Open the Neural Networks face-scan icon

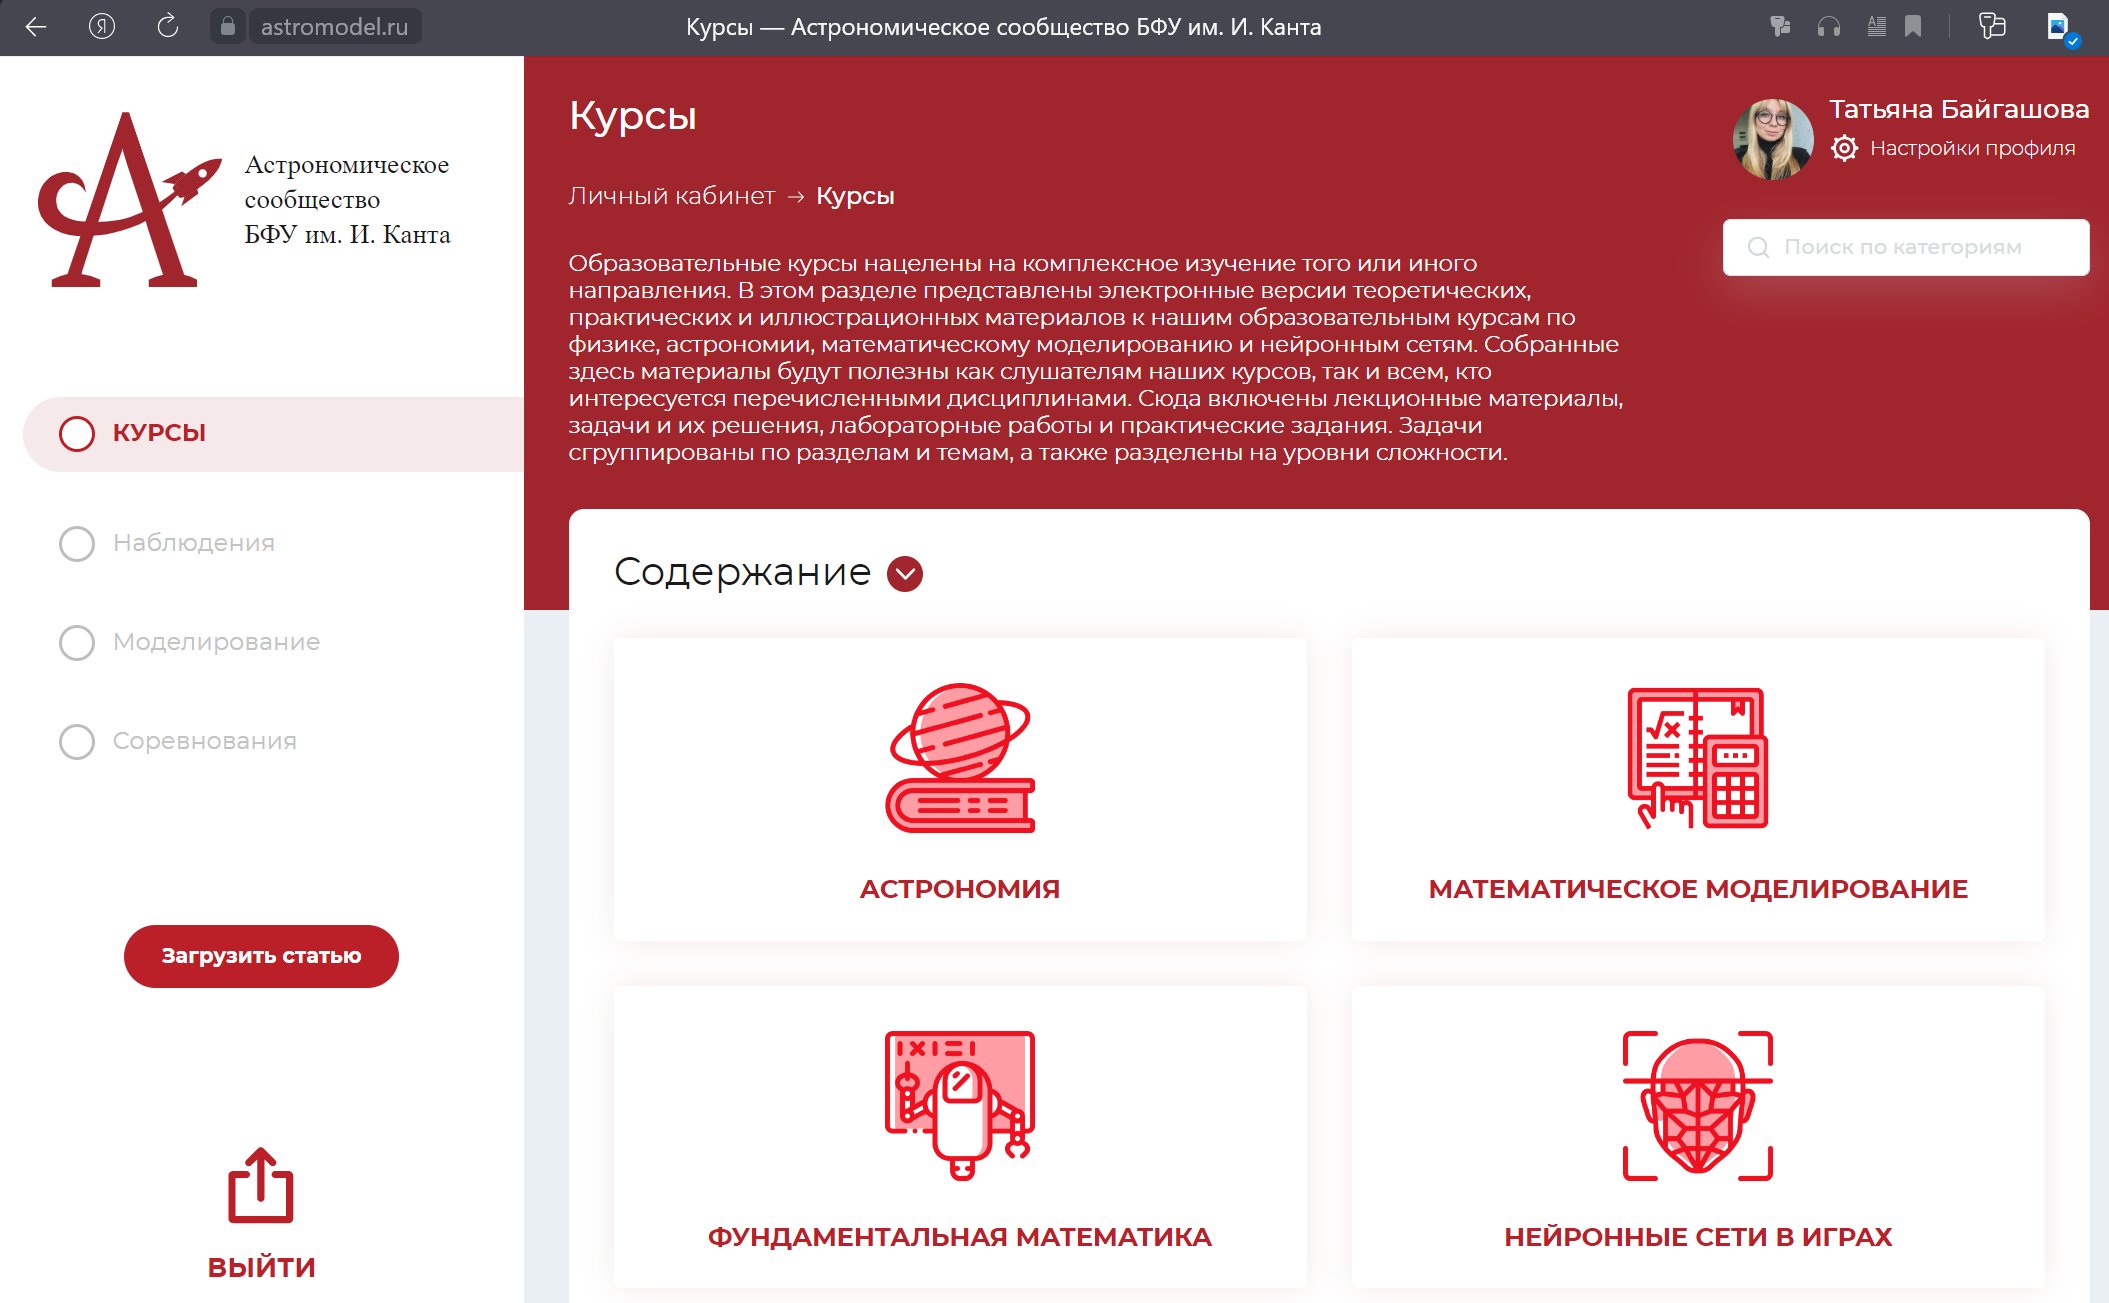1697,1105
